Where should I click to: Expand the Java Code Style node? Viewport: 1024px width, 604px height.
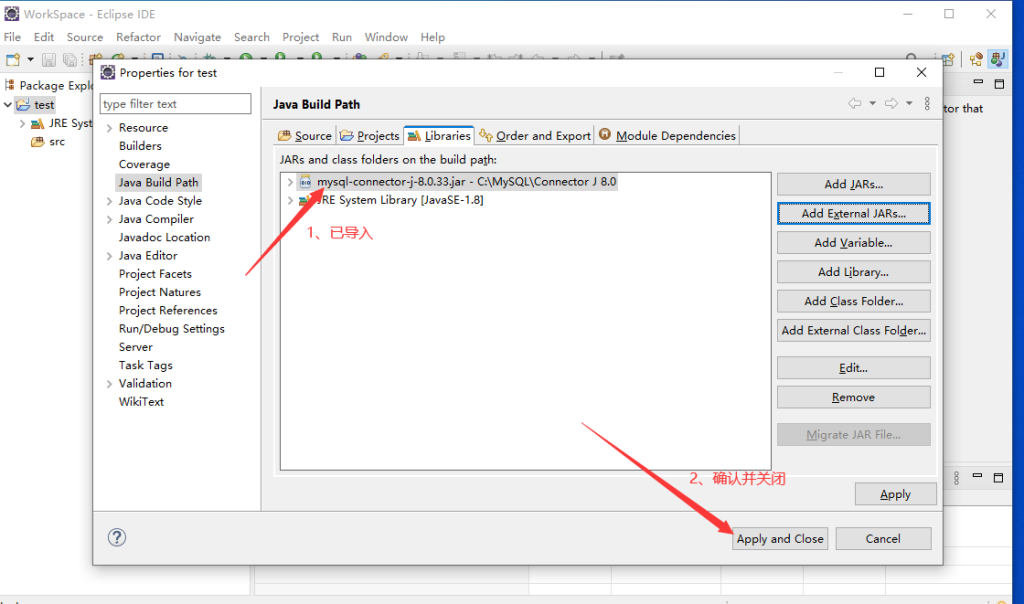point(109,201)
